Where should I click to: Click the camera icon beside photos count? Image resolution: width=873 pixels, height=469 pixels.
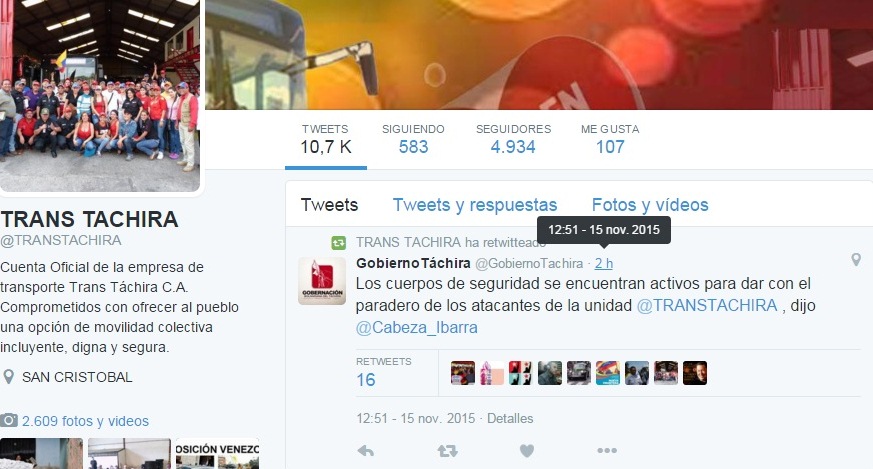(9, 421)
